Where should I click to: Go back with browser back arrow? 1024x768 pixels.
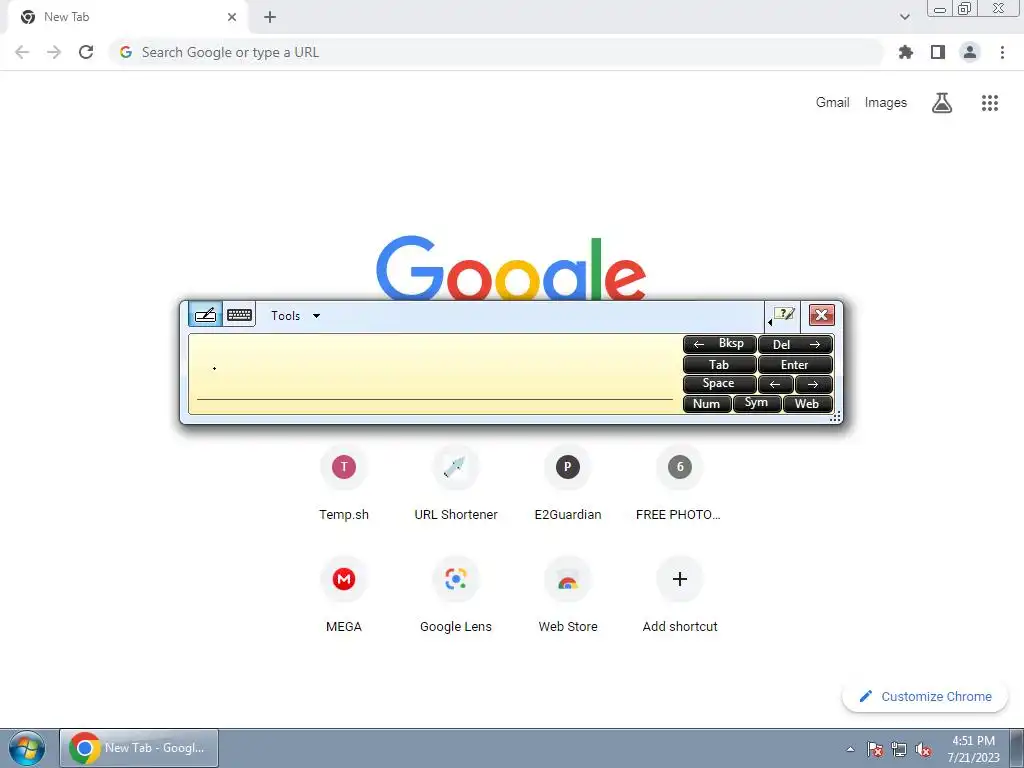(22, 52)
